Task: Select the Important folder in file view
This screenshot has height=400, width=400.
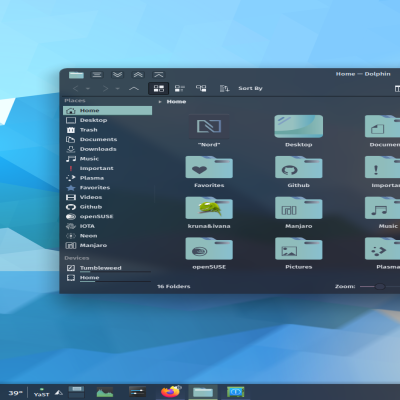Action: (383, 172)
